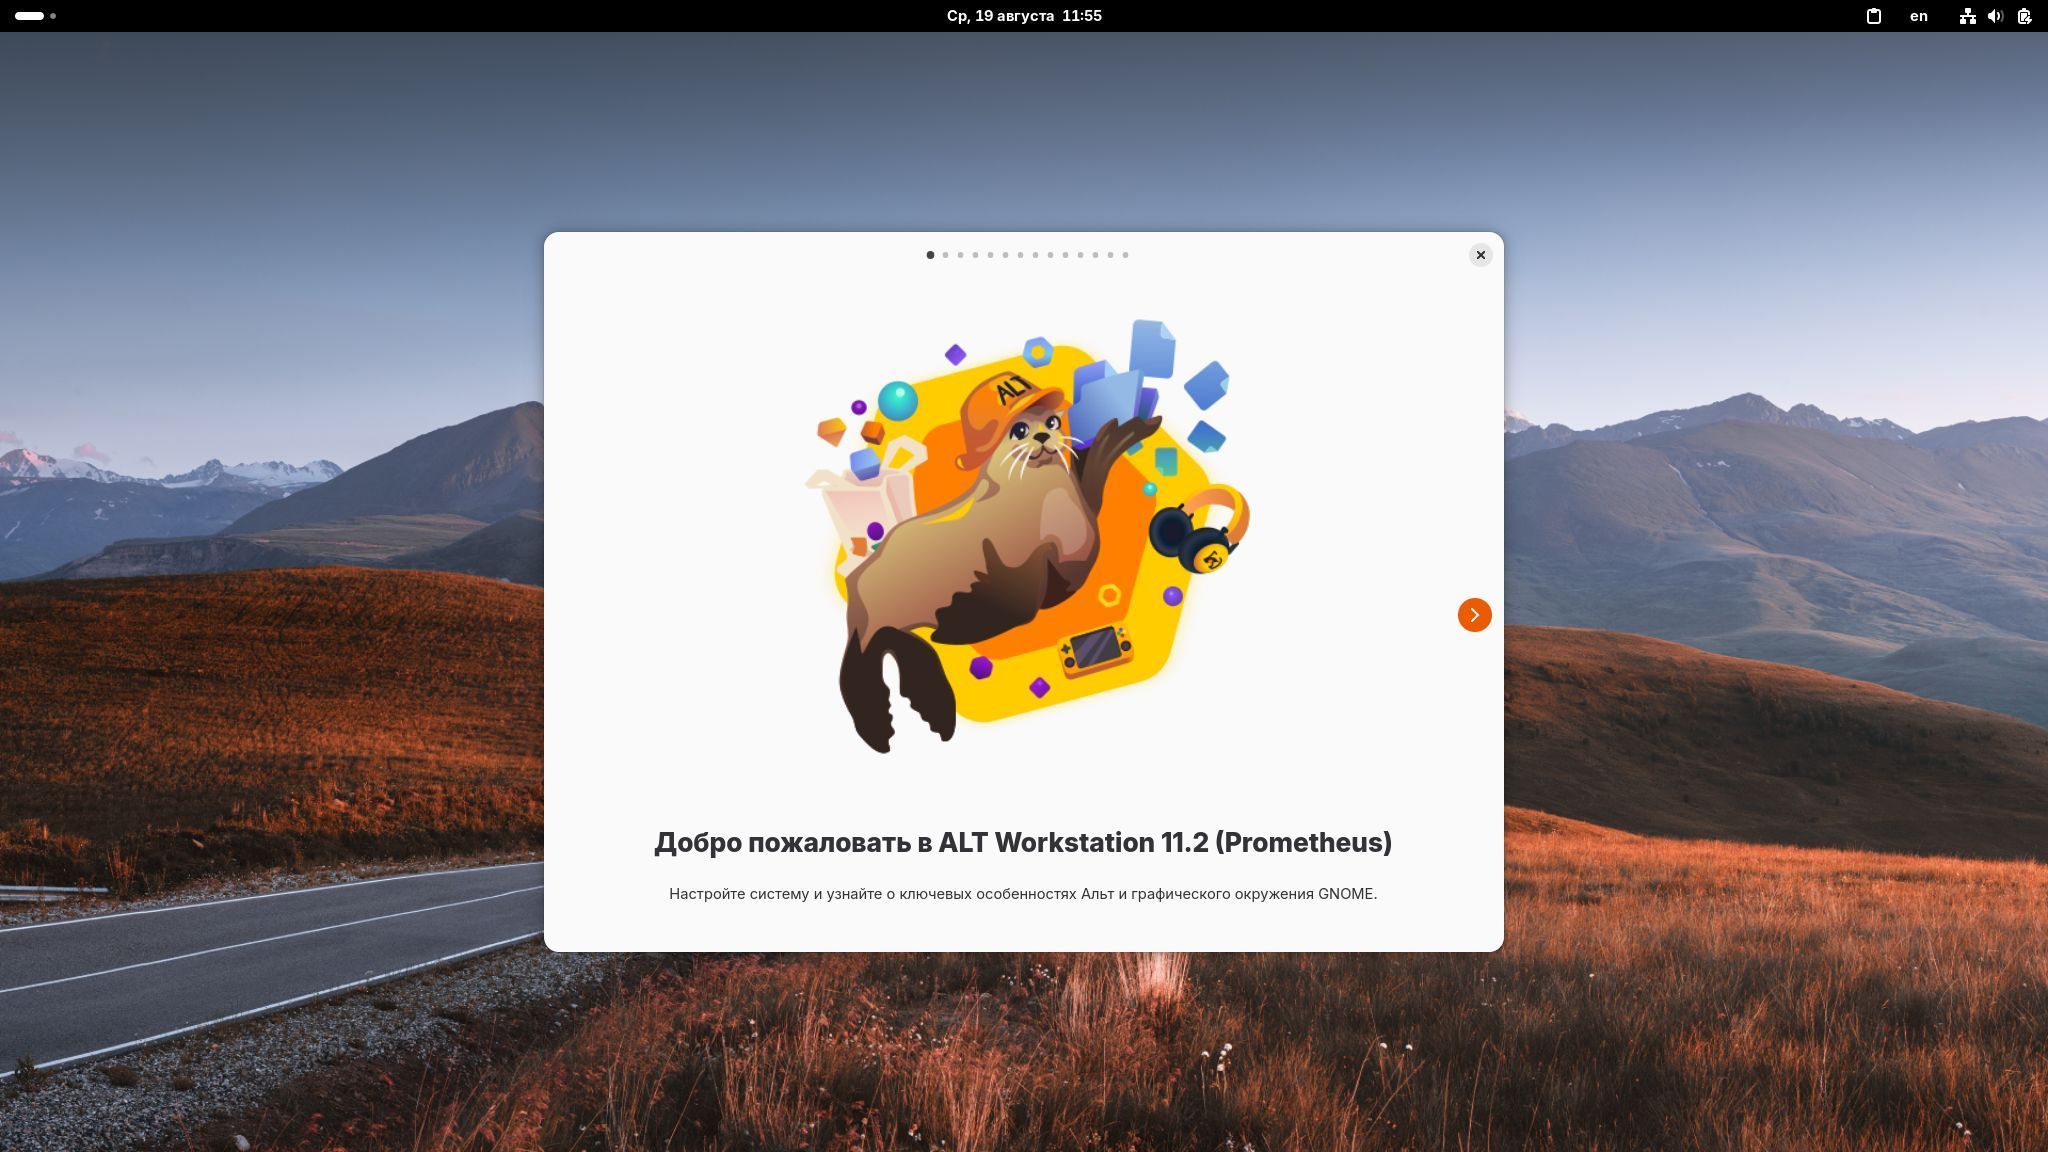The height and width of the screenshot is (1152, 2048).
Task: Open network settings from the wired network icon
Action: (x=1967, y=16)
